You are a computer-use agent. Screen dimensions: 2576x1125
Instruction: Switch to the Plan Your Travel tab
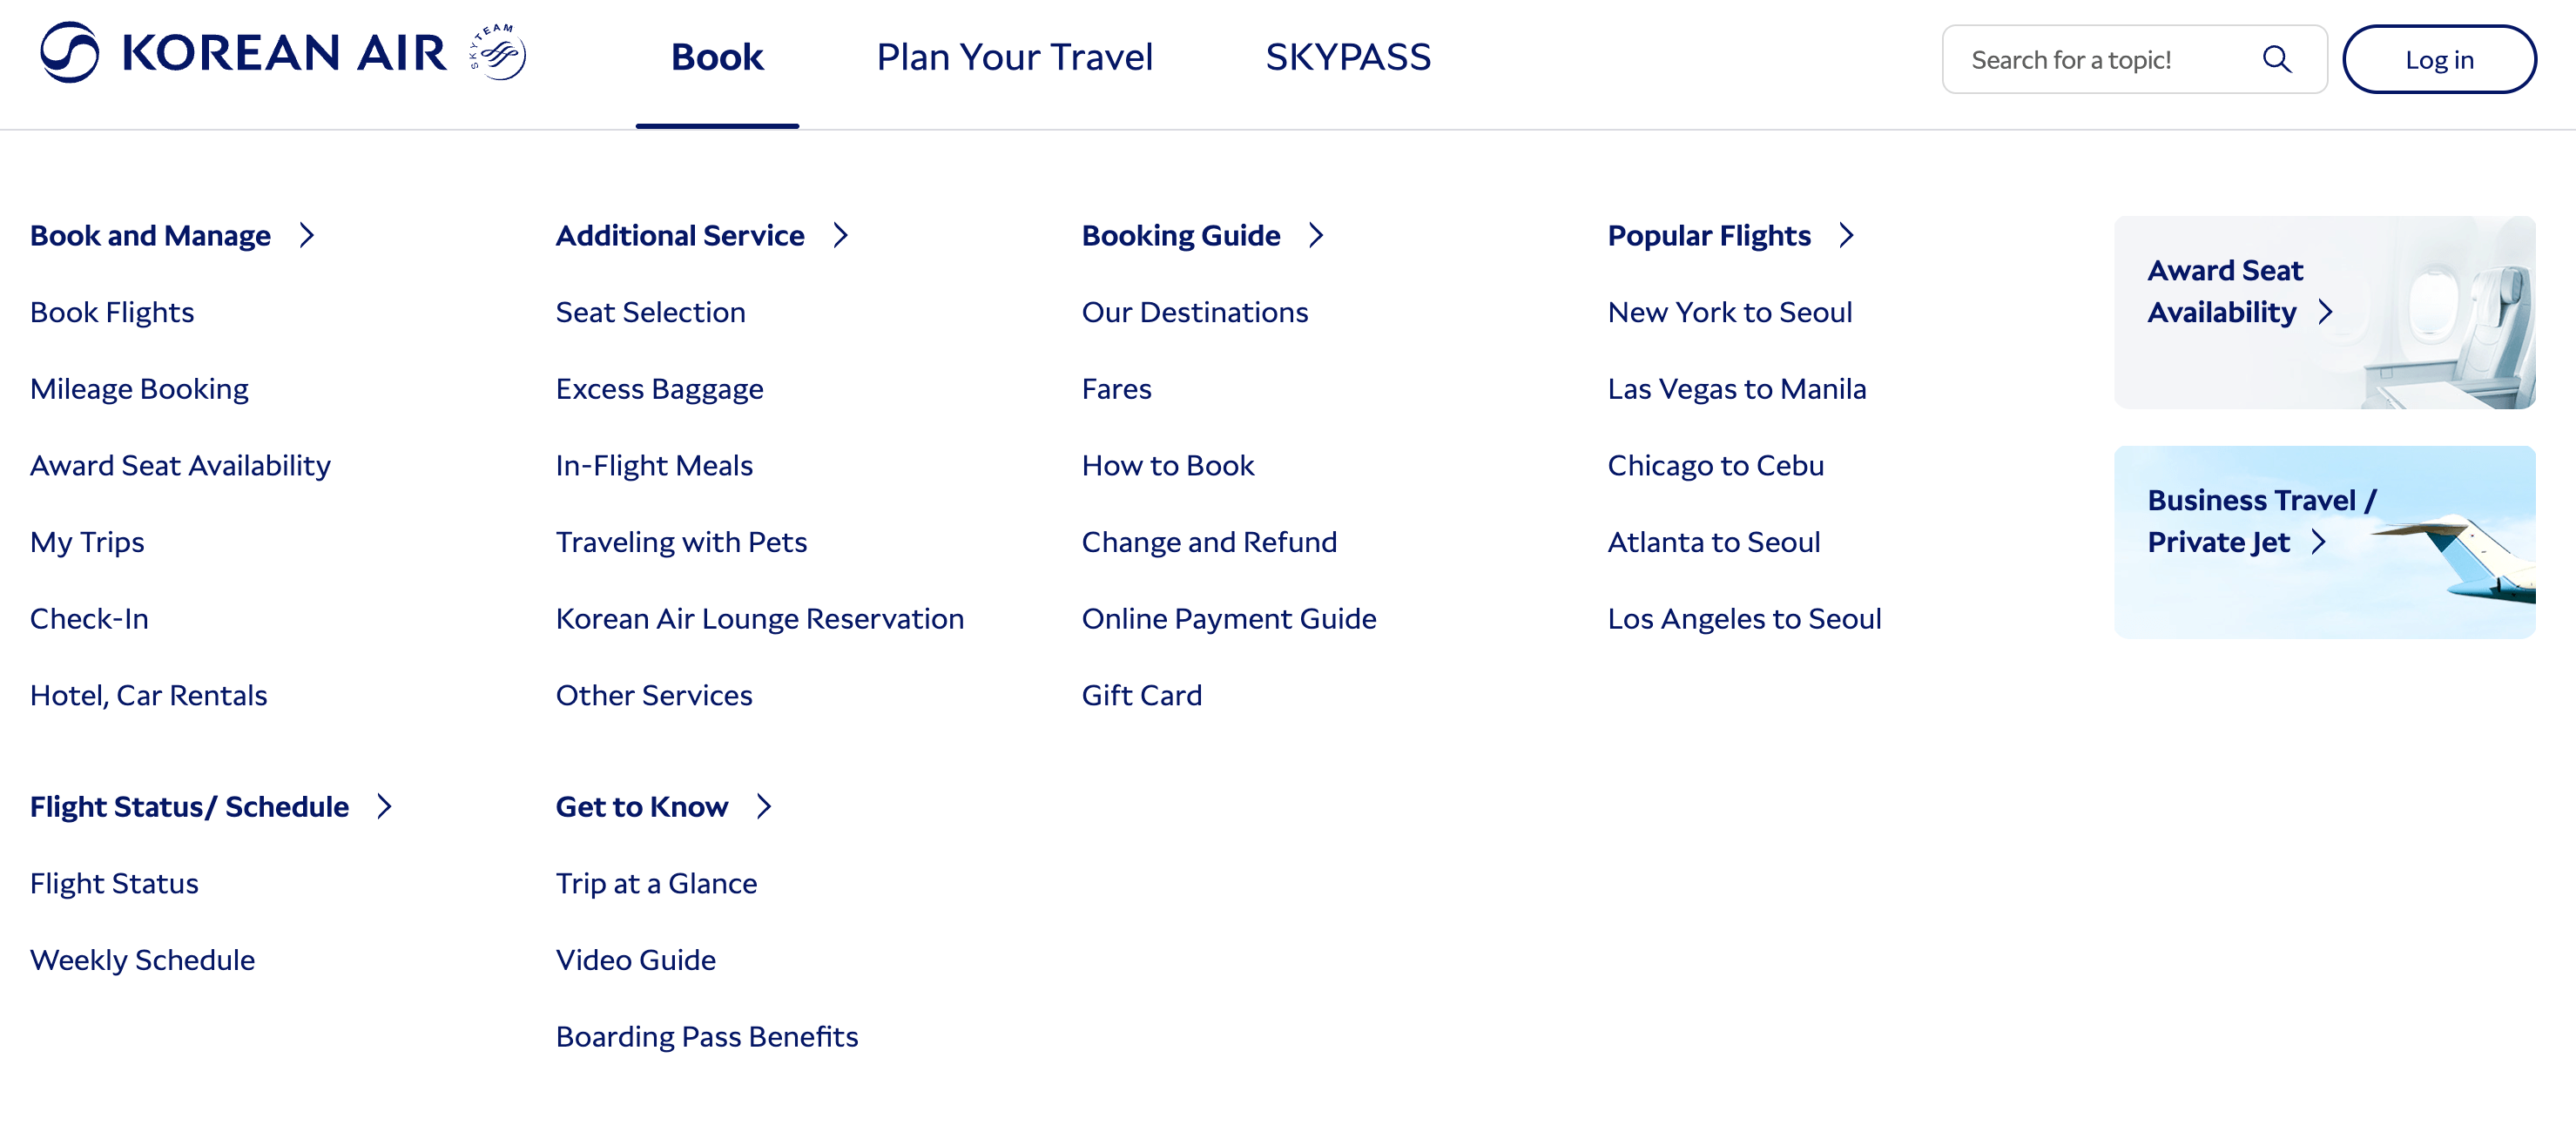[x=1014, y=58]
